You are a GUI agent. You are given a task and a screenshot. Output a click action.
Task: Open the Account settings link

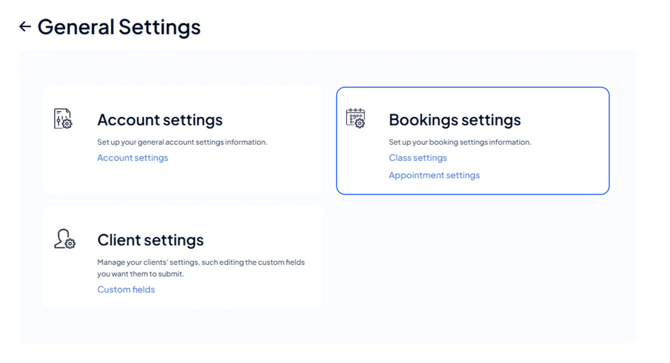point(132,158)
